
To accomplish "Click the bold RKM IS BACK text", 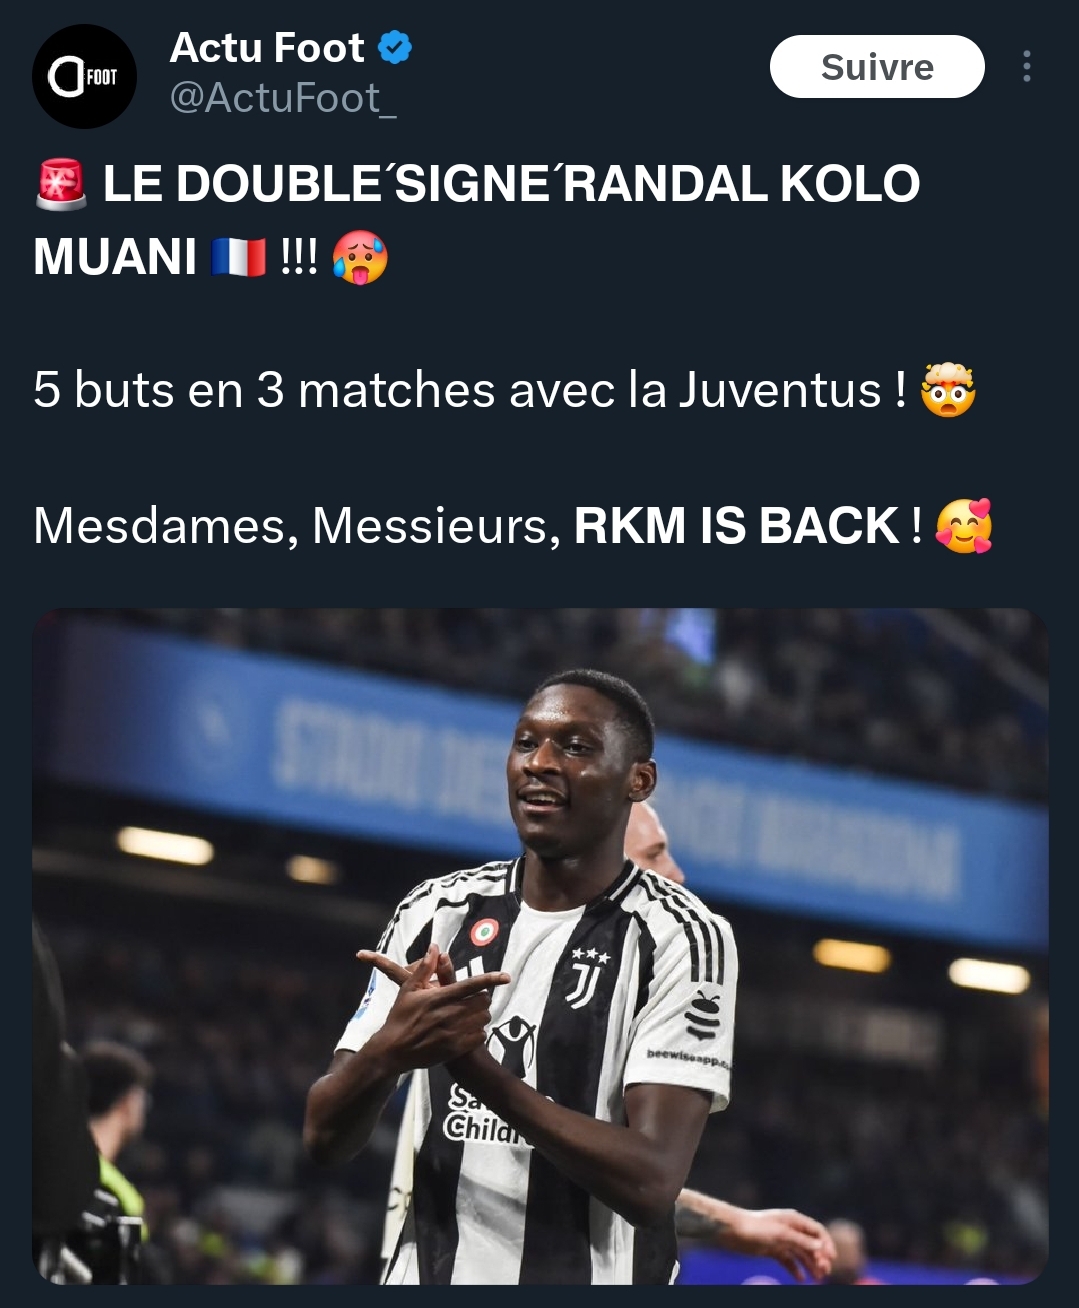I will tap(737, 526).
